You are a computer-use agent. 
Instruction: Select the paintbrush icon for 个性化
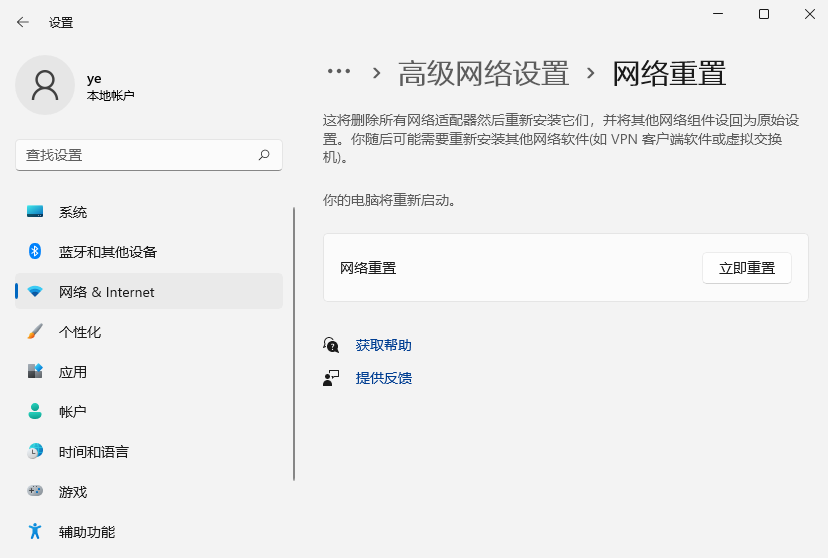pyautogui.click(x=35, y=332)
